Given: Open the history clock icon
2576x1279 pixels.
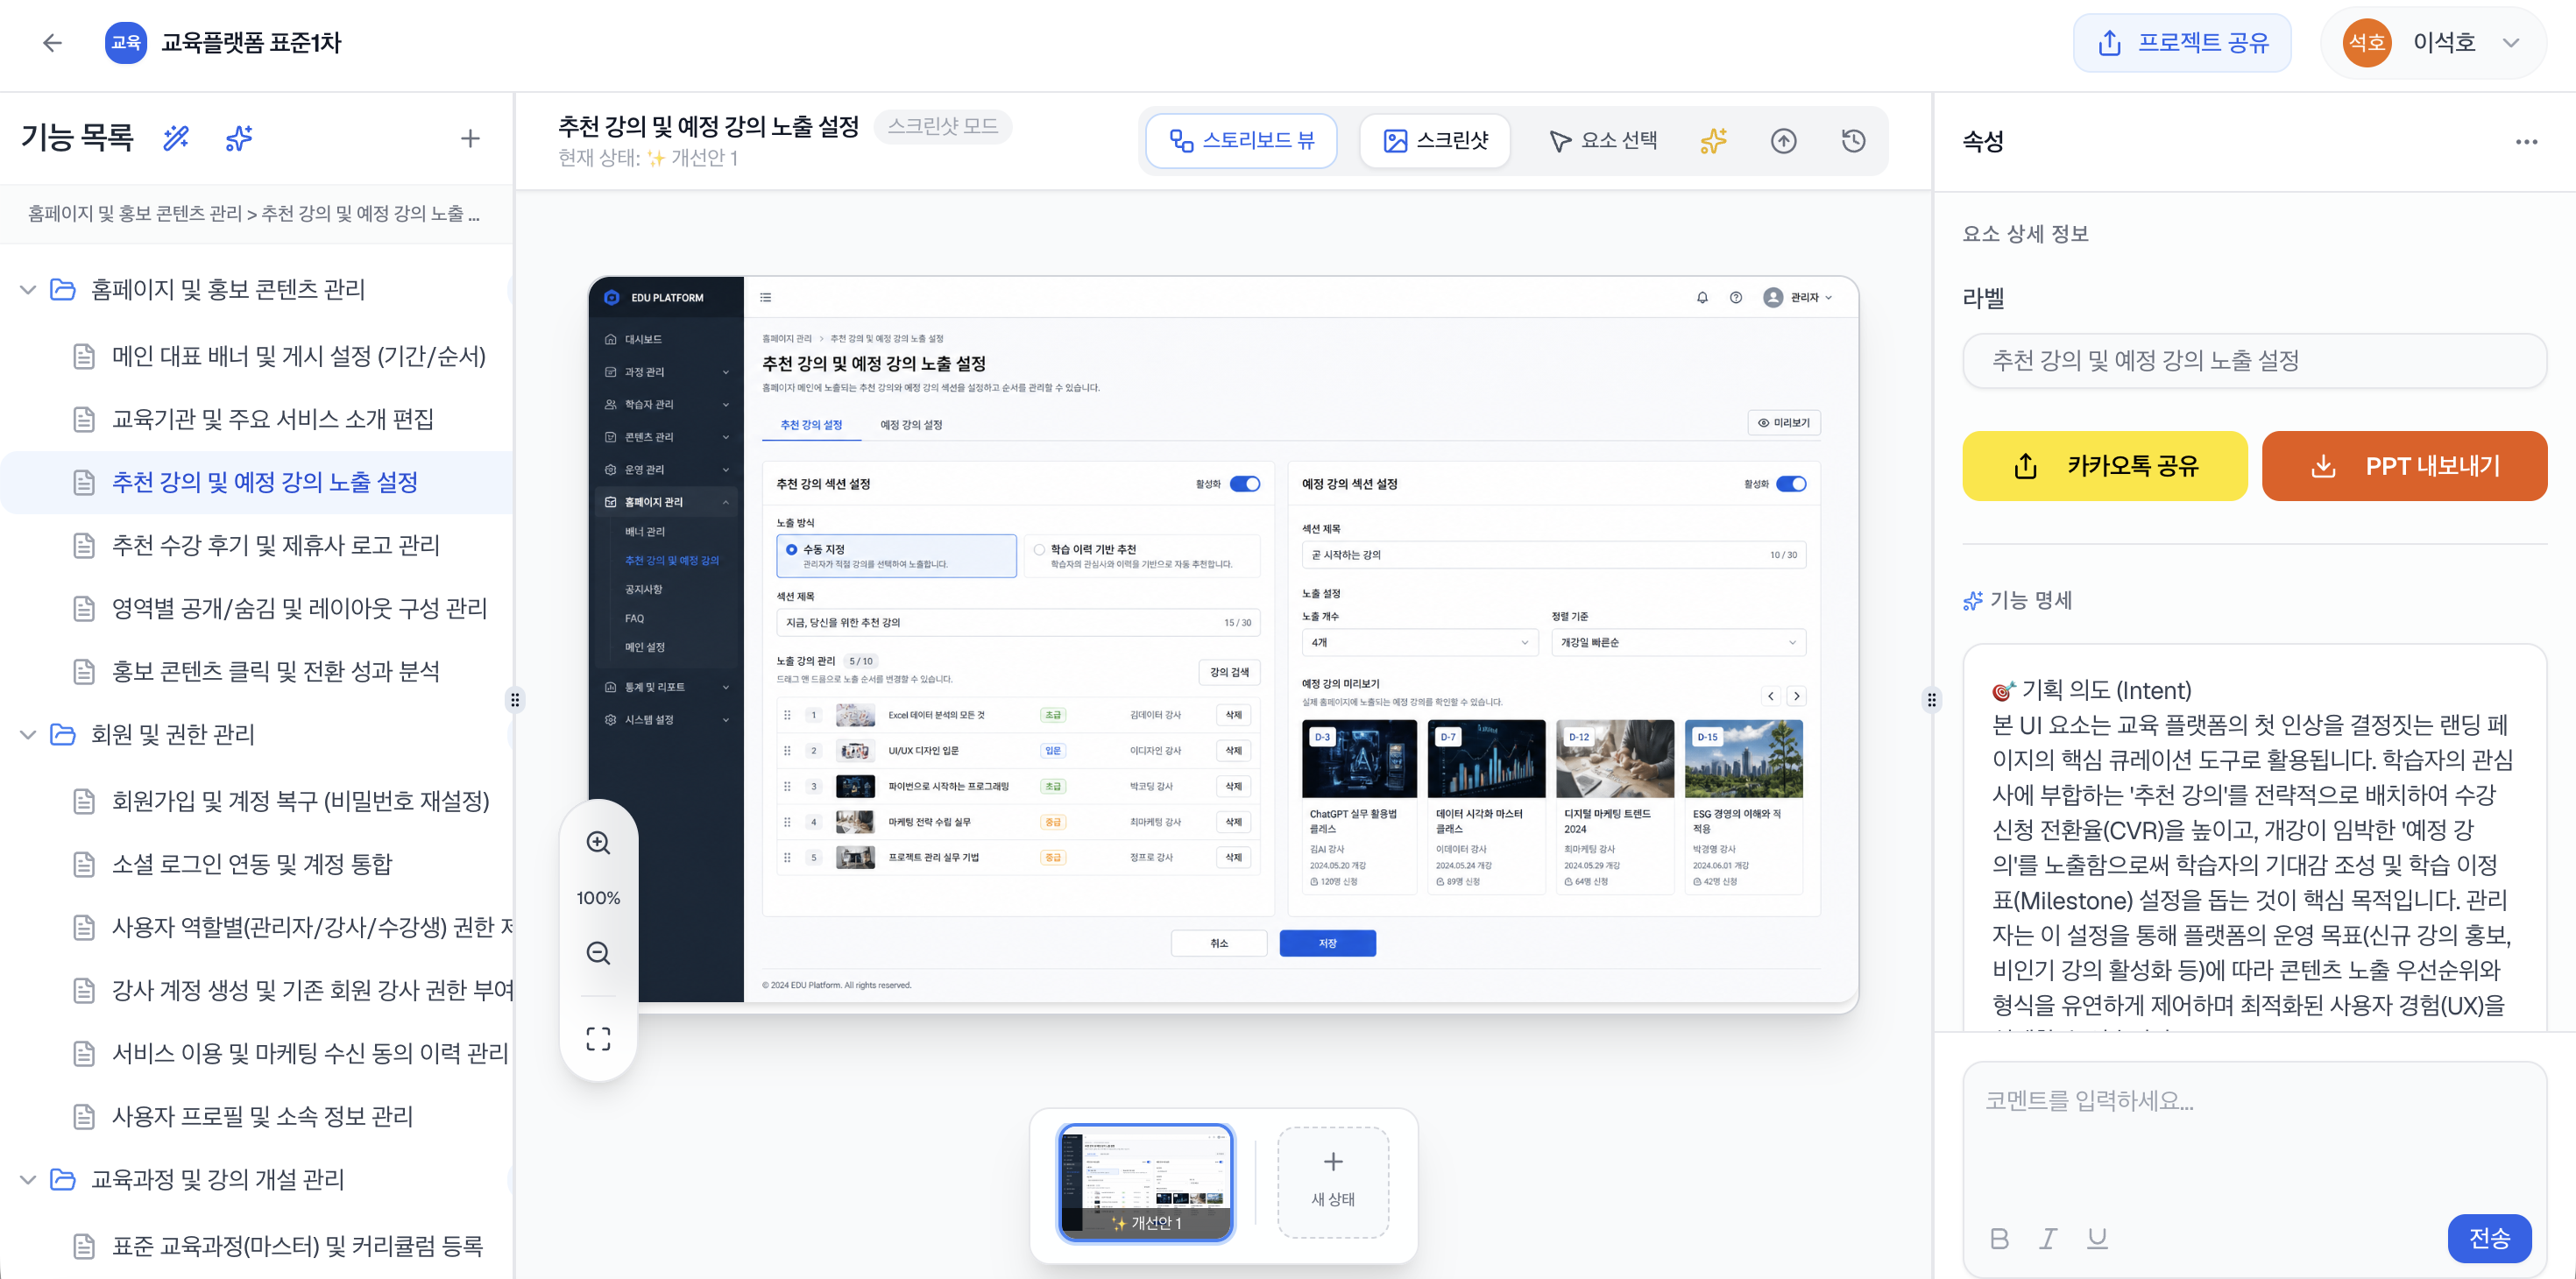Looking at the screenshot, I should tap(1853, 141).
